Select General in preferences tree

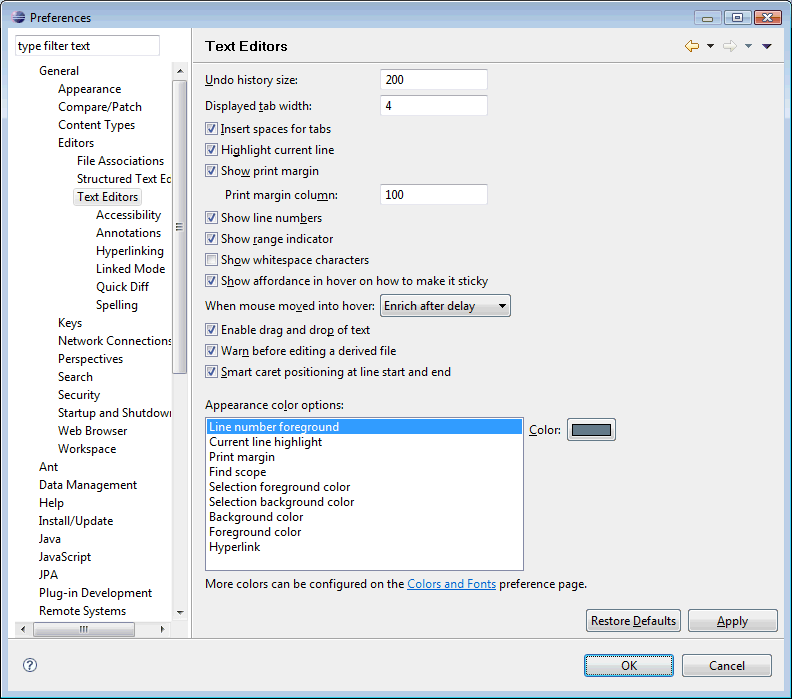click(x=59, y=71)
